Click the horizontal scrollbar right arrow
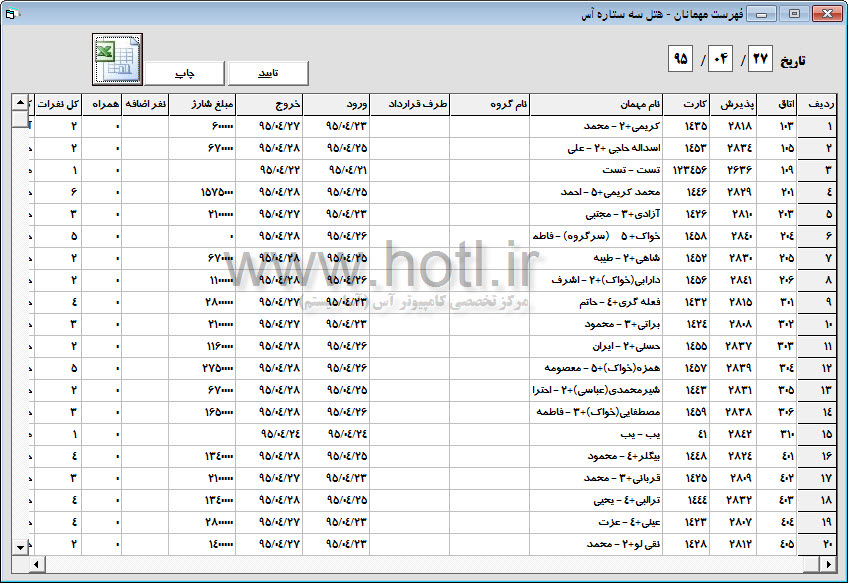This screenshot has width=848, height=583. [x=828, y=565]
